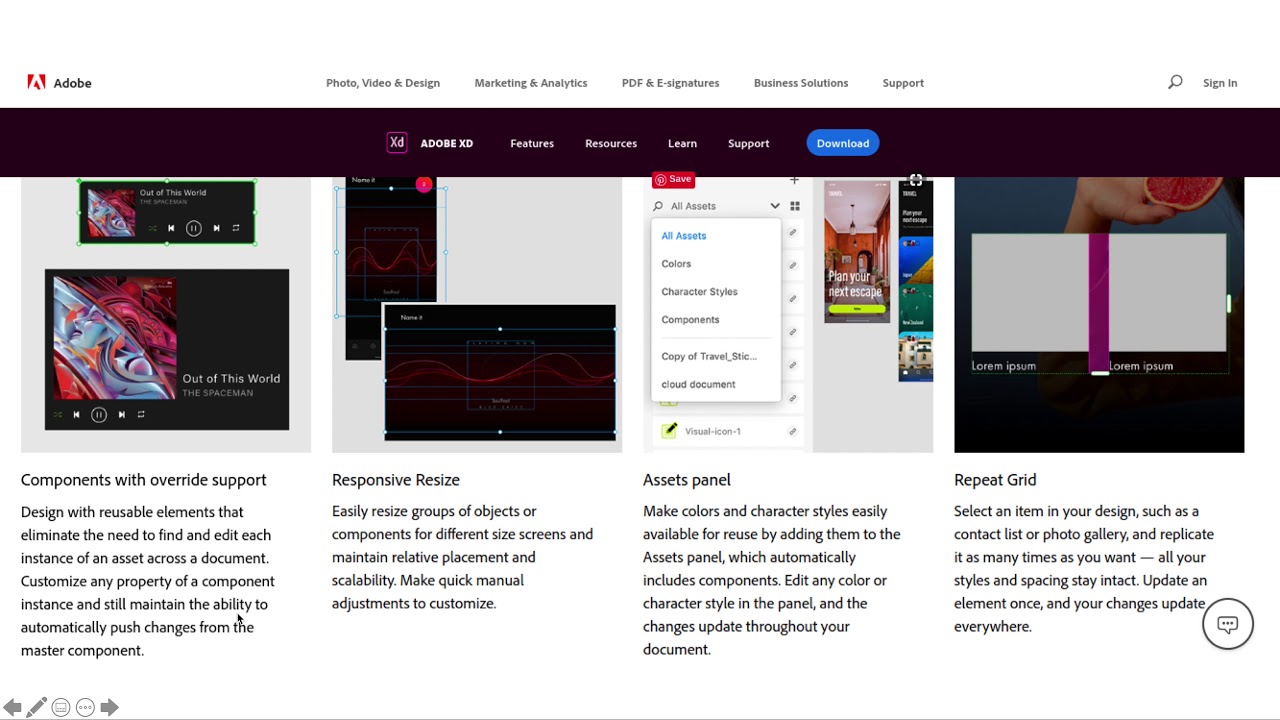
Task: Click the Visual-icon-1 pencil icon
Action: [x=669, y=431]
